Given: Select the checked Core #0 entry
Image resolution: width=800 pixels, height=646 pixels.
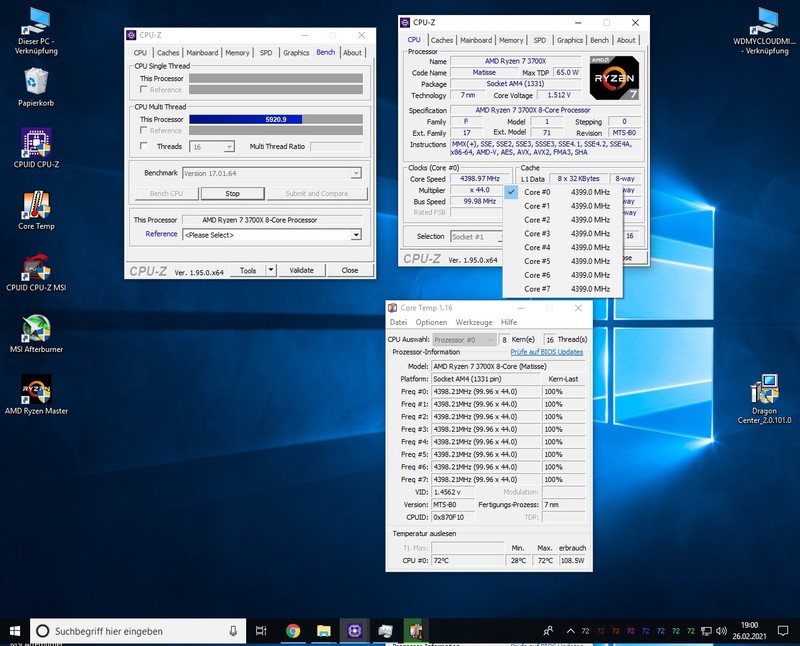Looking at the screenshot, I should point(563,192).
